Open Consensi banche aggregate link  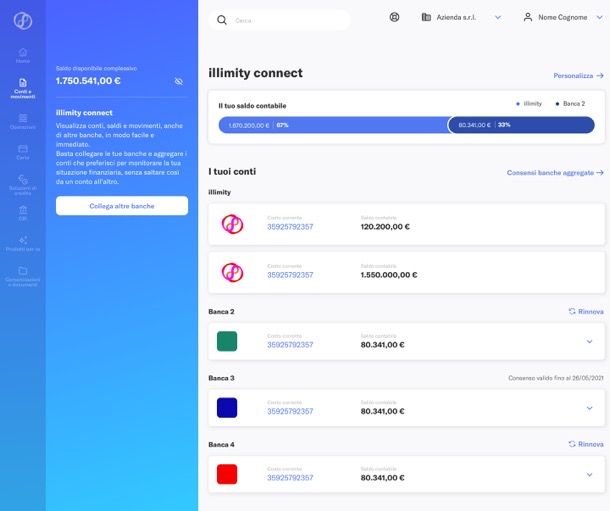point(555,173)
